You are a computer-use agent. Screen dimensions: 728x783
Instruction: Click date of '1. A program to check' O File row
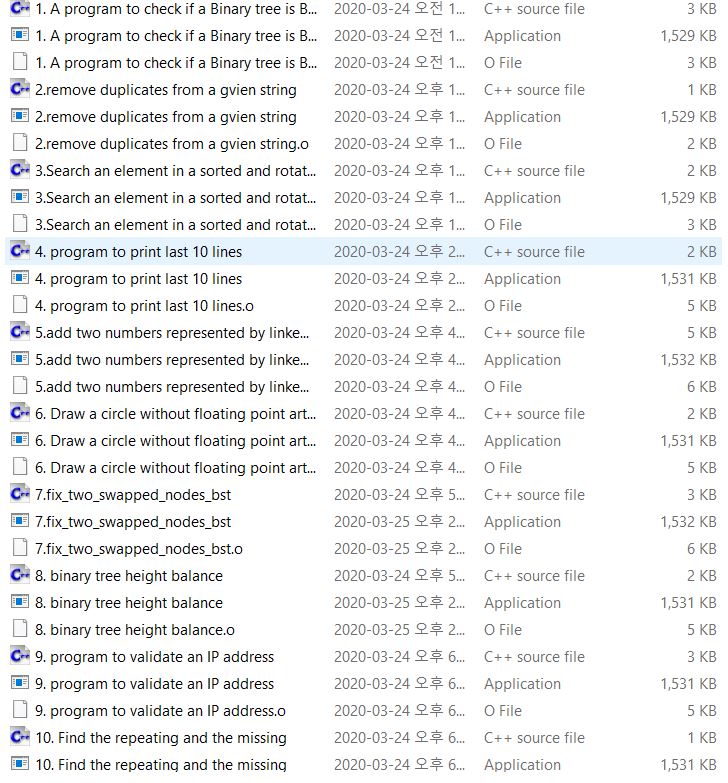[399, 63]
